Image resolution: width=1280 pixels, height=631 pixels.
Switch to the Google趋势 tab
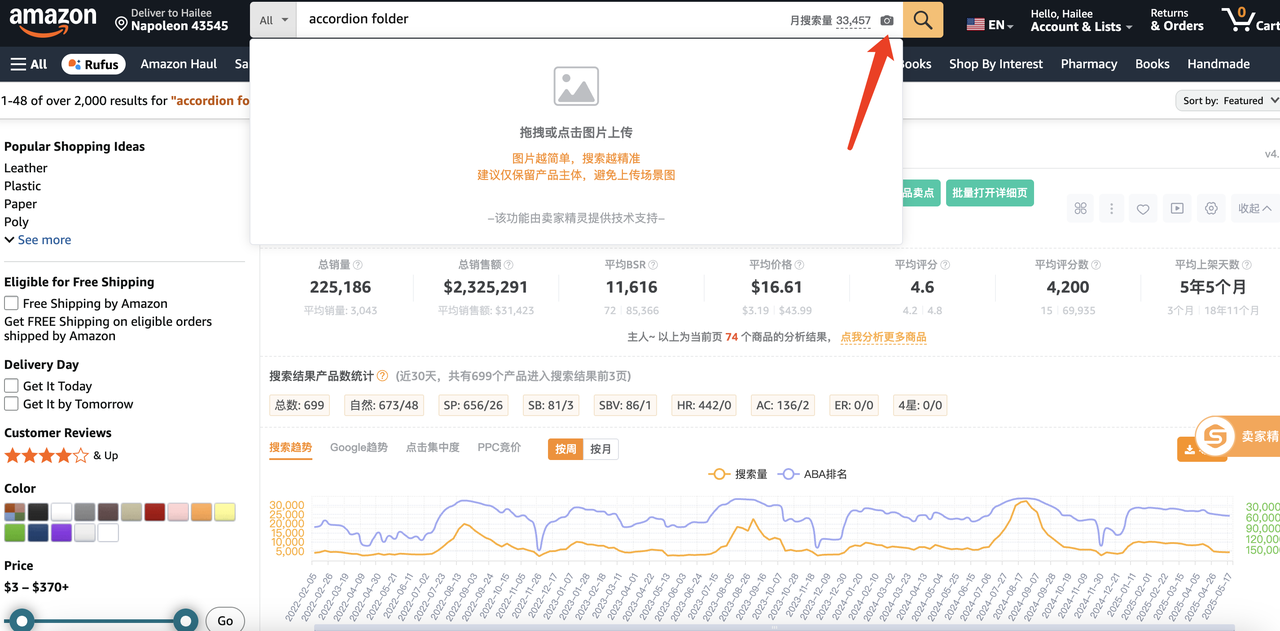359,447
